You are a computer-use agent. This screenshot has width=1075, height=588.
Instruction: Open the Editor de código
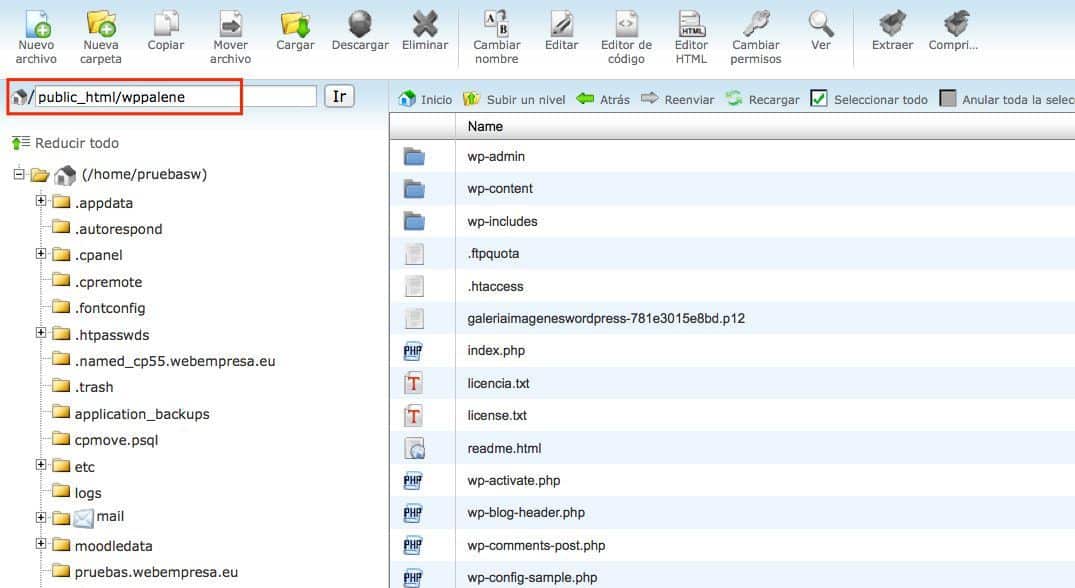pos(626,38)
